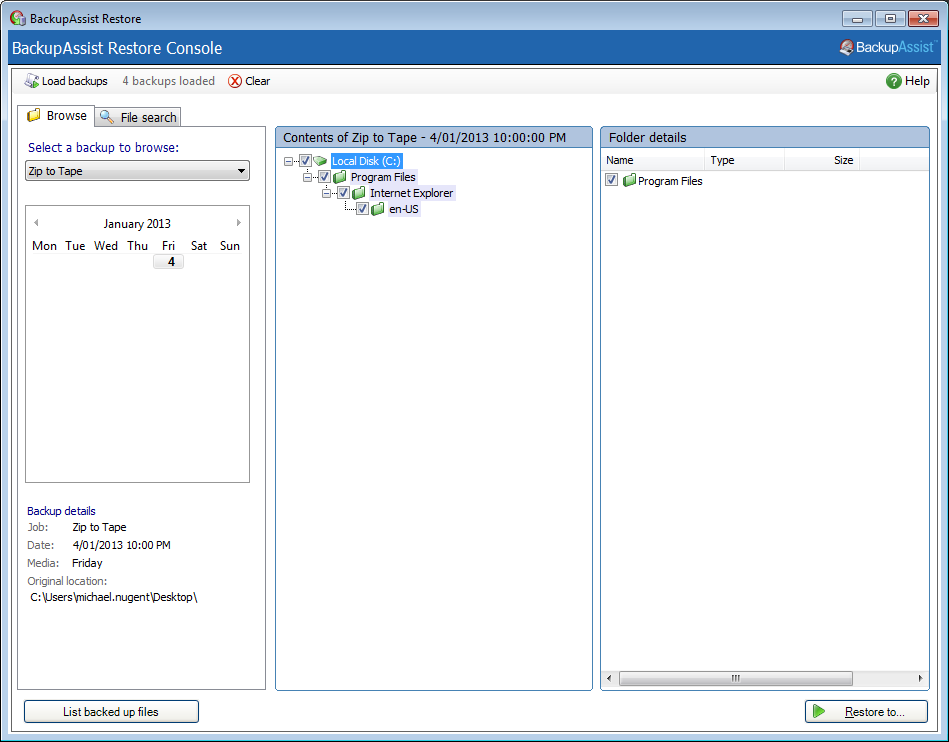This screenshot has height=742, width=949.
Task: Click the date value 4/01/2013 10:00 PM
Action: coord(122,545)
